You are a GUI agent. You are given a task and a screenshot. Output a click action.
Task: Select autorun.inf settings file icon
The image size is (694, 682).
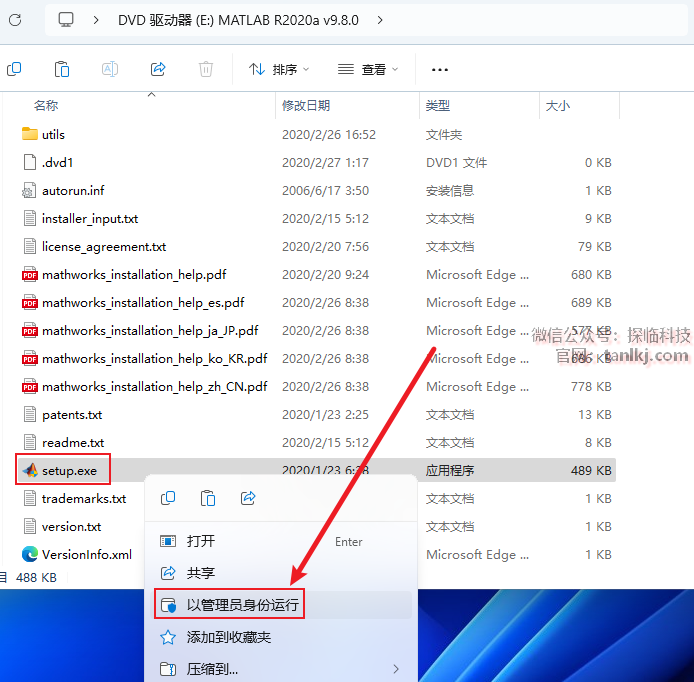tap(29, 190)
